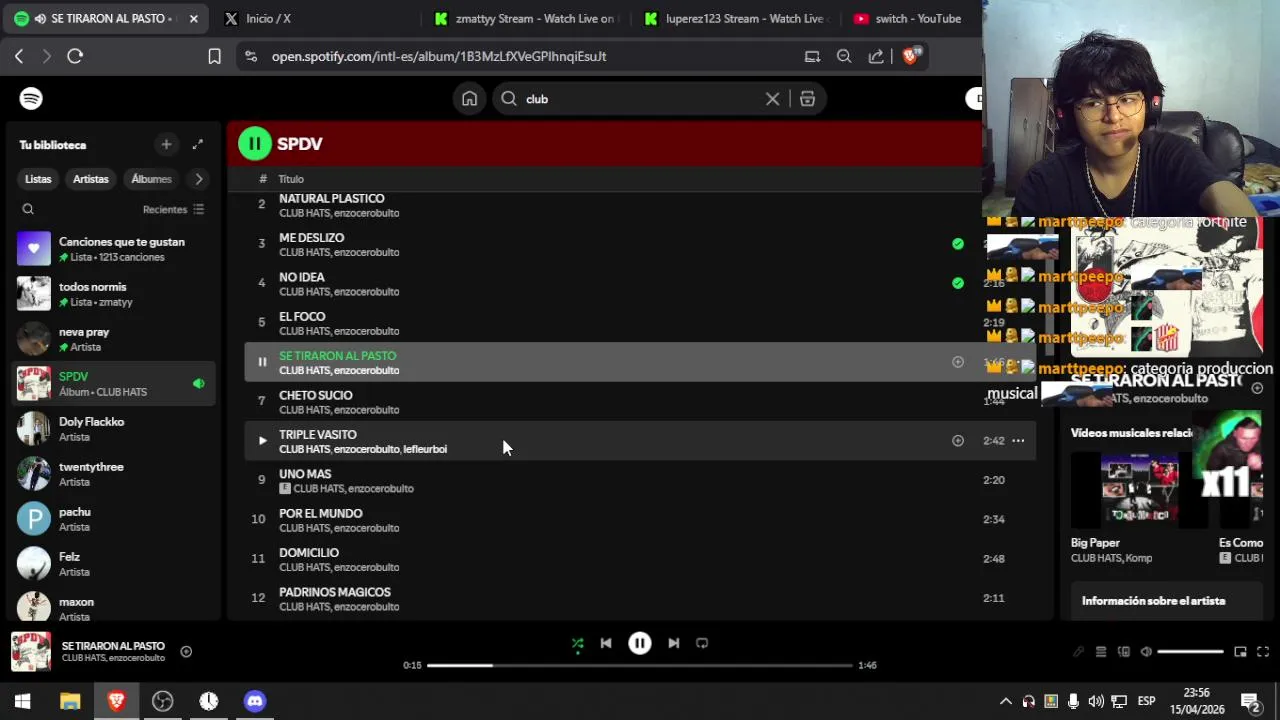Open browser zoom magnifier icon in address bar

844,56
